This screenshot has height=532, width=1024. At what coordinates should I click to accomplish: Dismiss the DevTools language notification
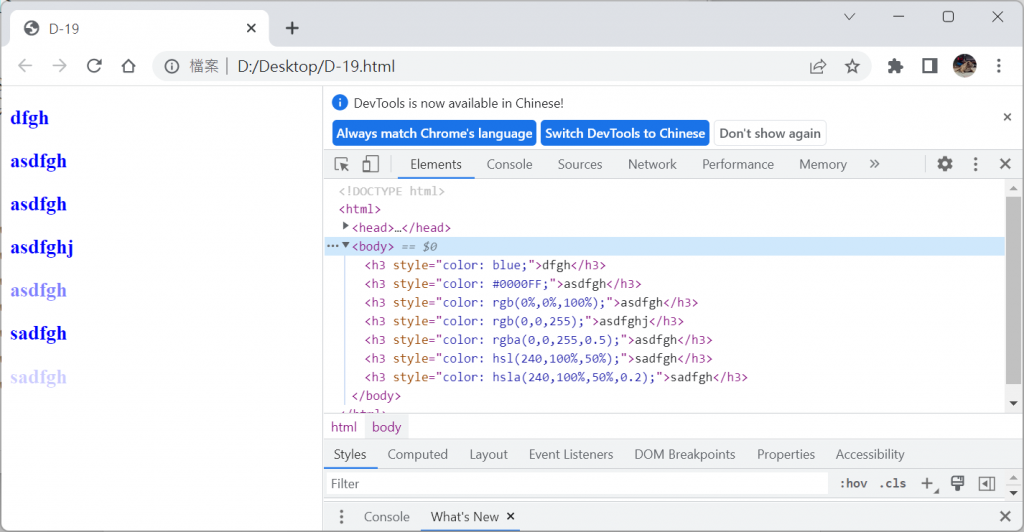point(1007,117)
